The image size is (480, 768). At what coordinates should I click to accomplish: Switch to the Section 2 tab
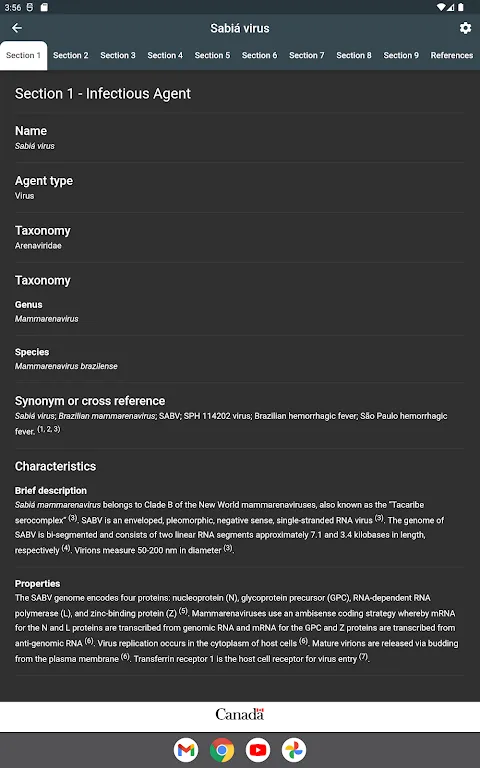71,55
